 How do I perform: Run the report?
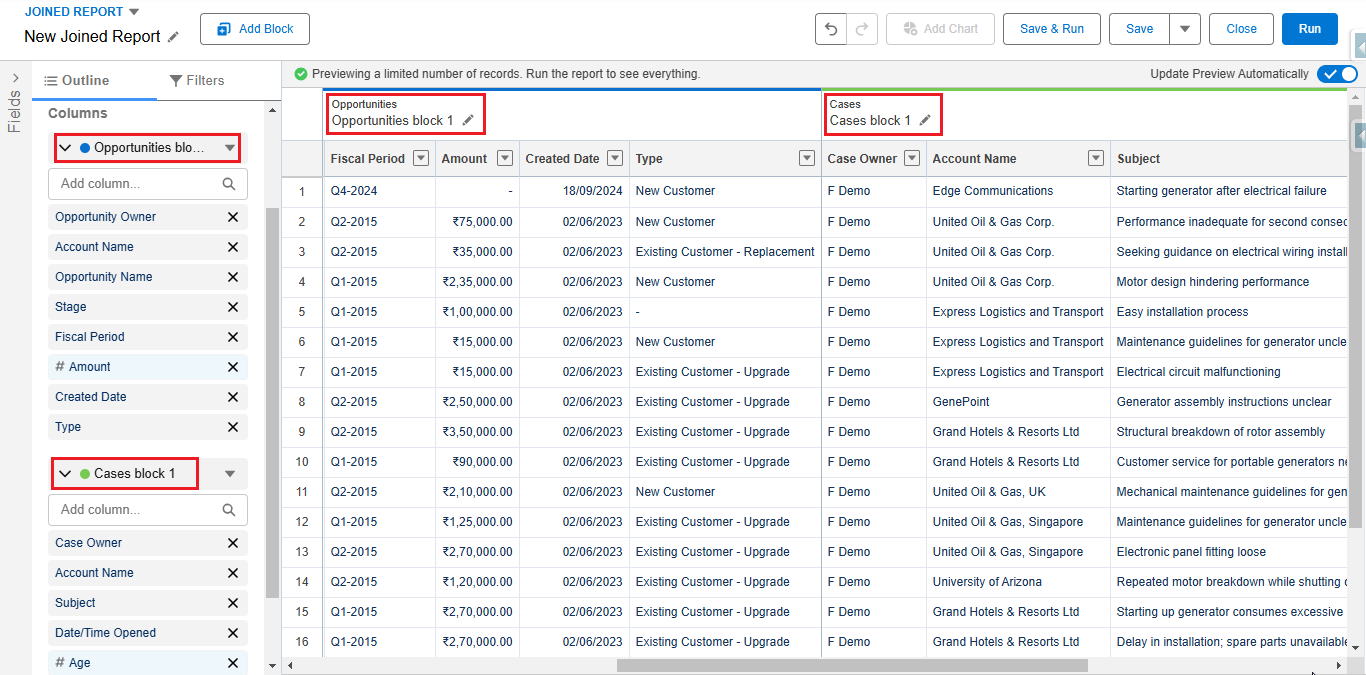pos(1309,29)
